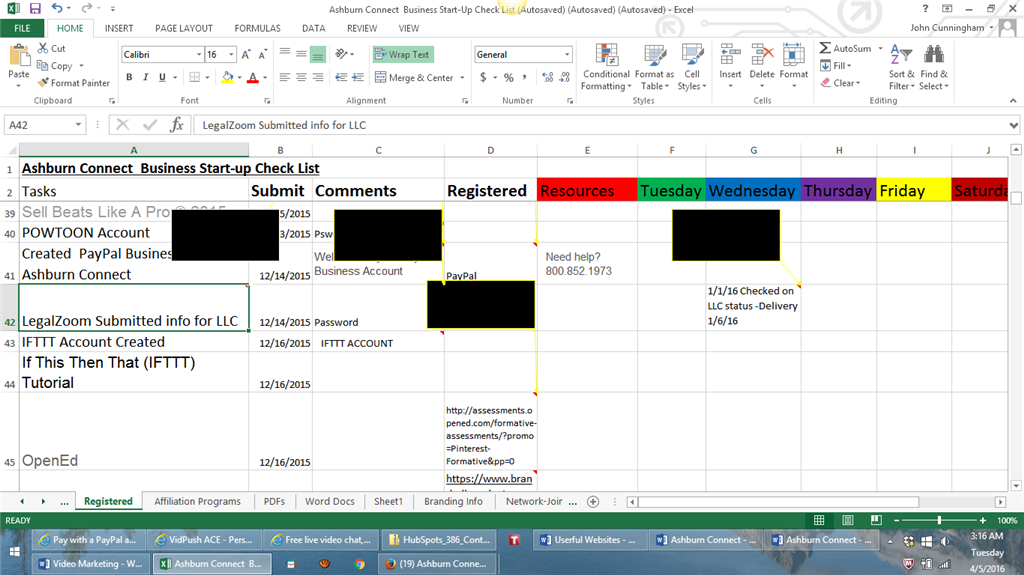Image resolution: width=1024 pixels, height=575 pixels.
Task: Switch to Page Layout view in status bar
Action: pyautogui.click(x=848, y=520)
